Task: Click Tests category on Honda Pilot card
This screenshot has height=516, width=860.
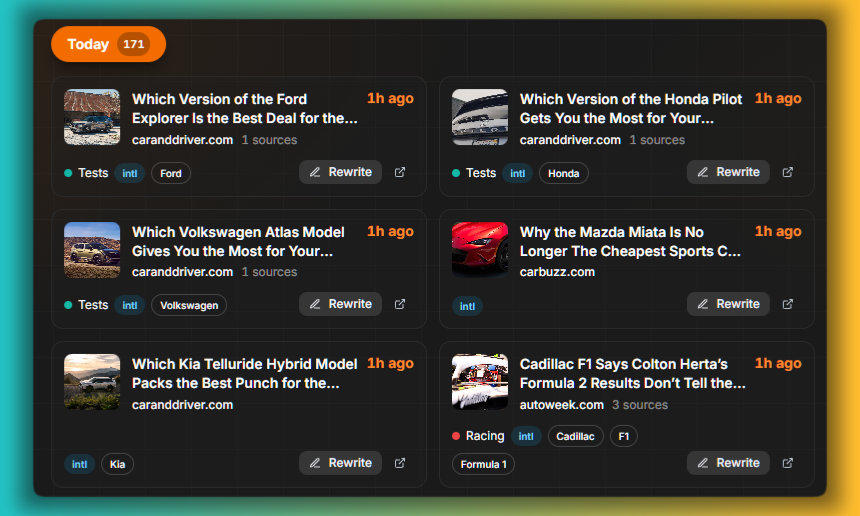Action: point(481,173)
